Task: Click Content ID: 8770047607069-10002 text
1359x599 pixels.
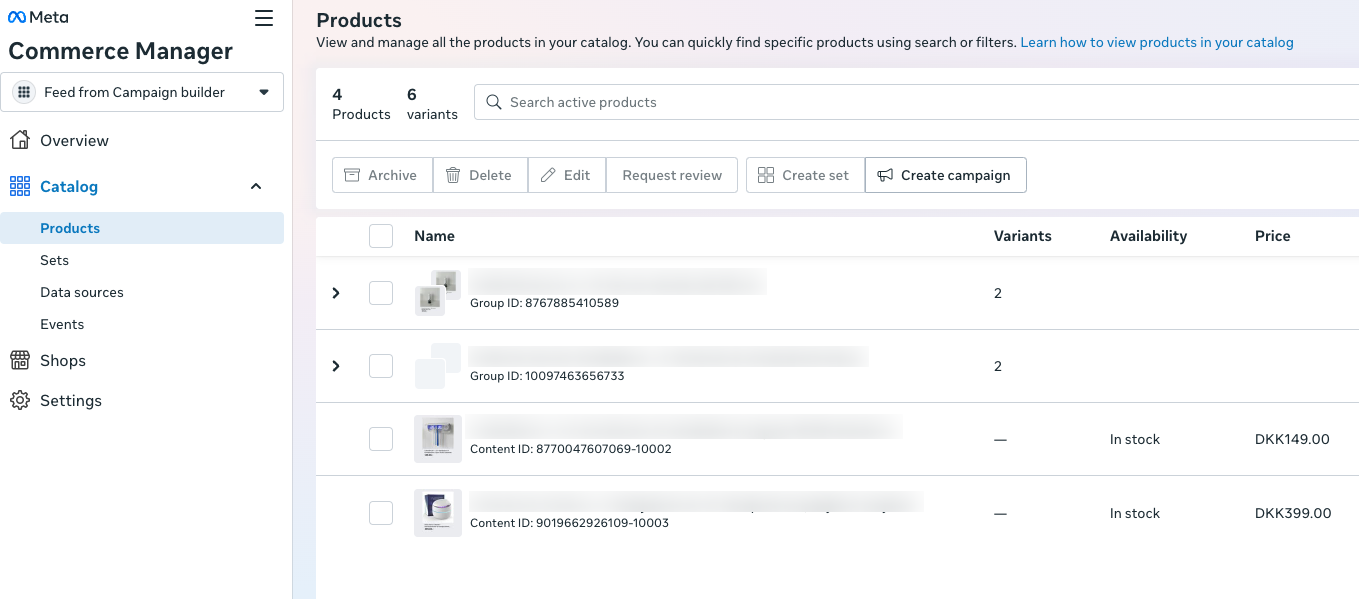Action: click(x=570, y=449)
